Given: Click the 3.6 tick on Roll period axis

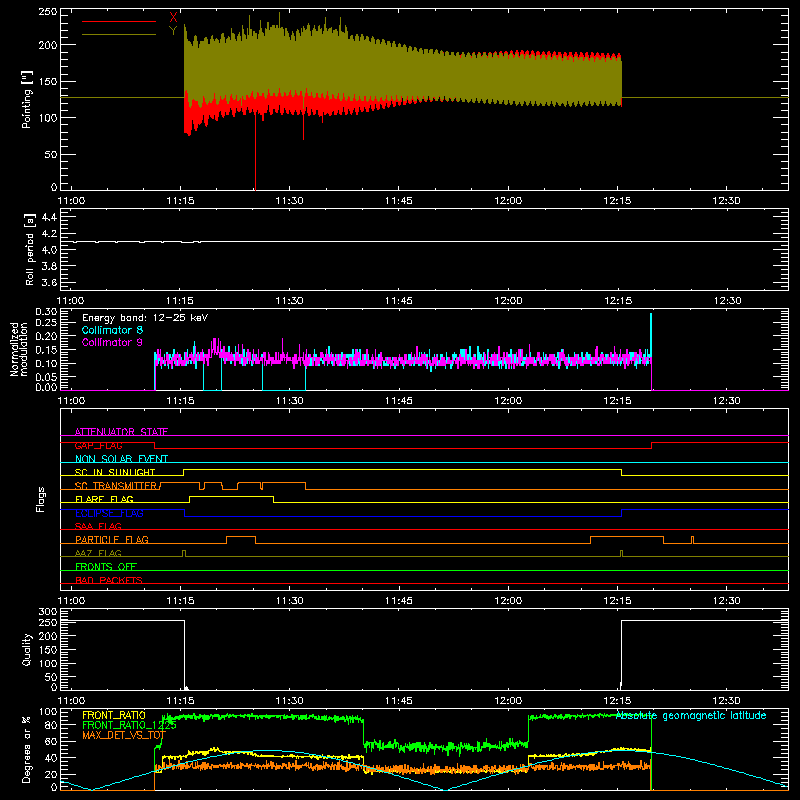Looking at the screenshot, I should 49,282.
